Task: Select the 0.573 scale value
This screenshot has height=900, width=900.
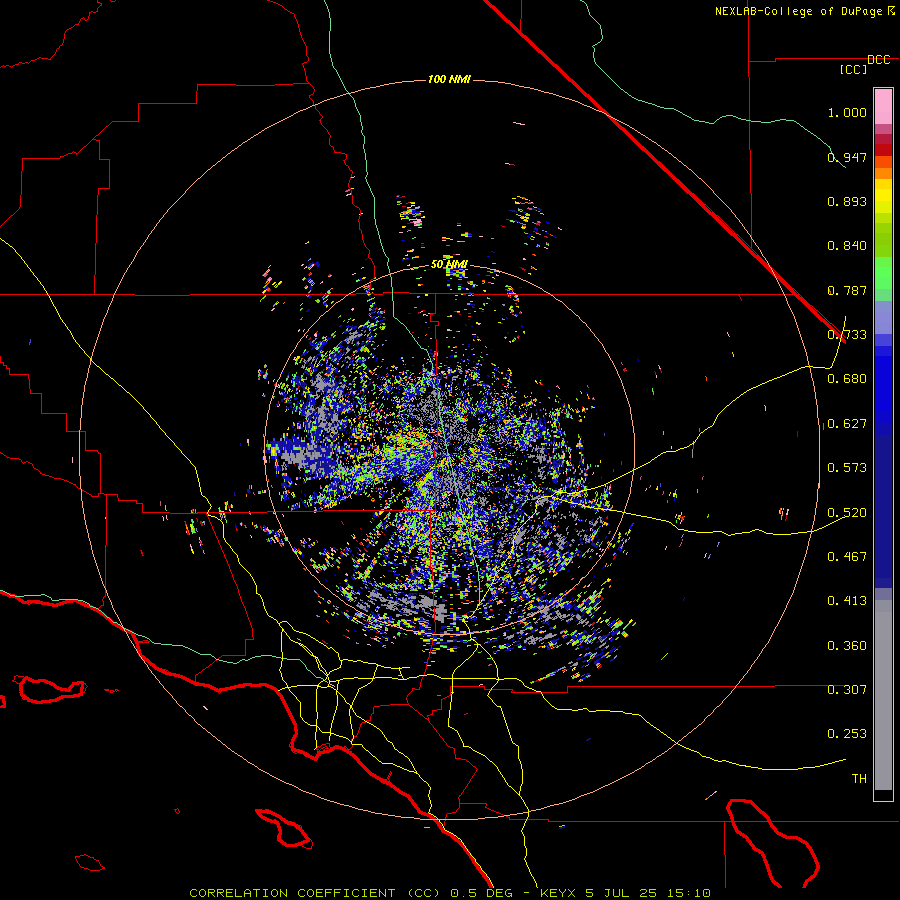Action: [847, 468]
